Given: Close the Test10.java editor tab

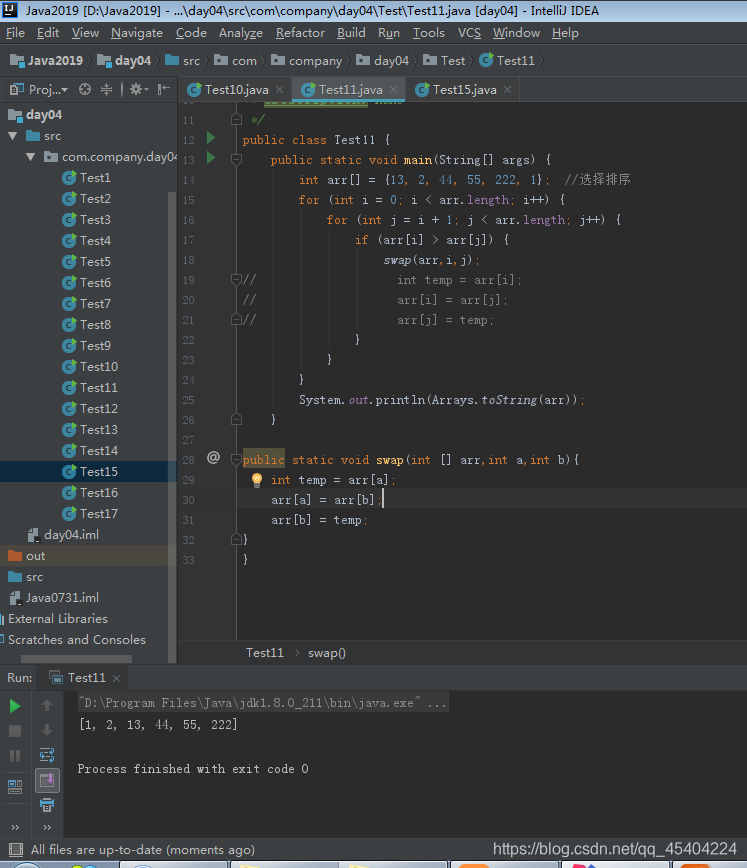Looking at the screenshot, I should tap(280, 89).
